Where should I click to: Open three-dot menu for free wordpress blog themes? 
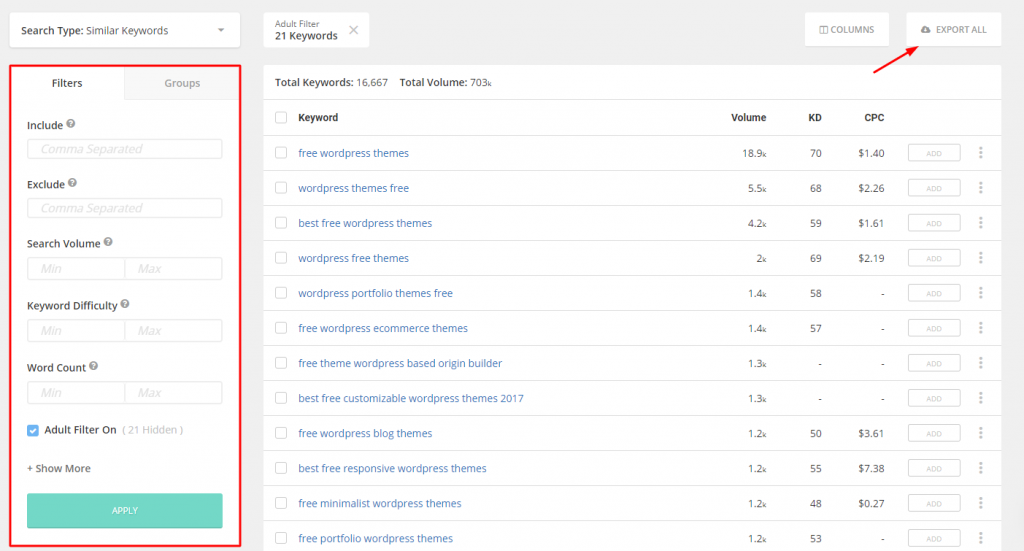pos(980,433)
